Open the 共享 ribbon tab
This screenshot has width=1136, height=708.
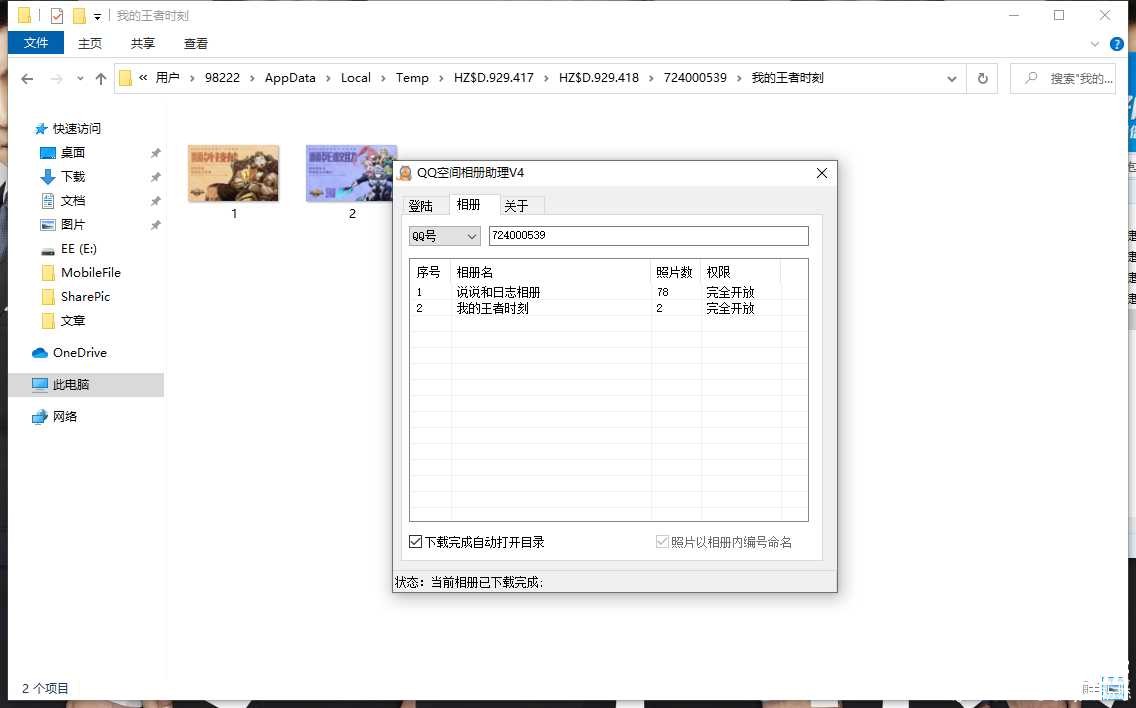(x=143, y=43)
